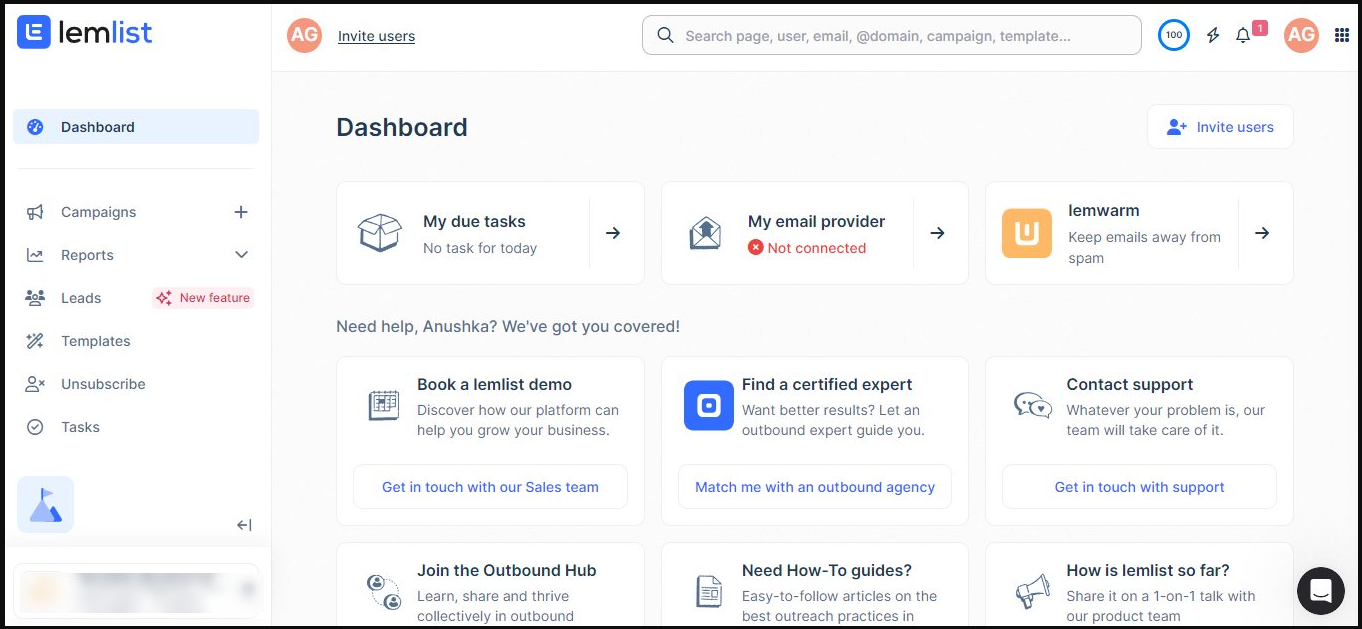This screenshot has width=1362, height=629.
Task: Click the Join the Outbound Hub title
Action: click(506, 570)
